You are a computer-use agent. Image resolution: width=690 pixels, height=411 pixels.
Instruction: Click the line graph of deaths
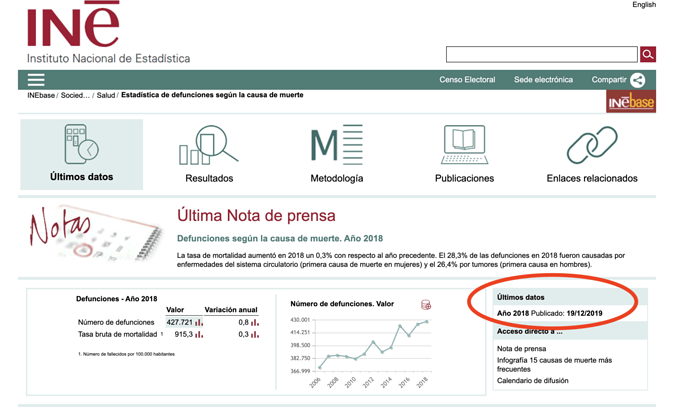(x=373, y=345)
